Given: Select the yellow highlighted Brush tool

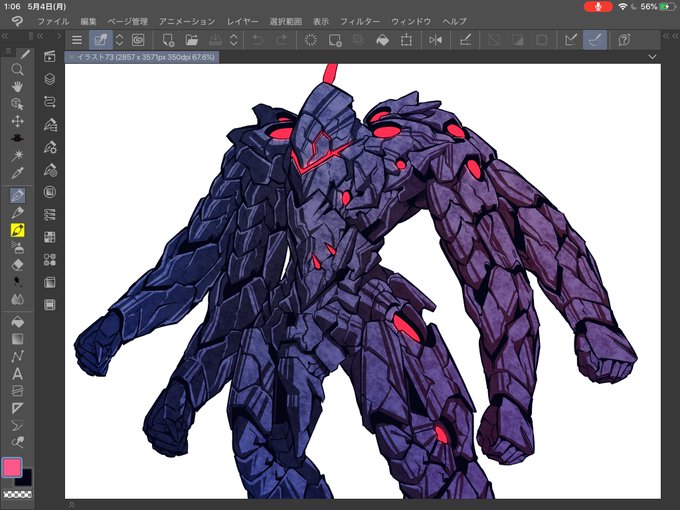Looking at the screenshot, I should (x=17, y=230).
